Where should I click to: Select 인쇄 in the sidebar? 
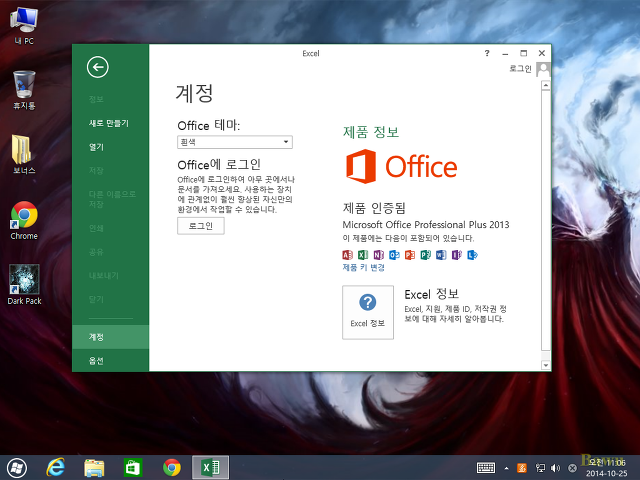pyautogui.click(x=96, y=228)
